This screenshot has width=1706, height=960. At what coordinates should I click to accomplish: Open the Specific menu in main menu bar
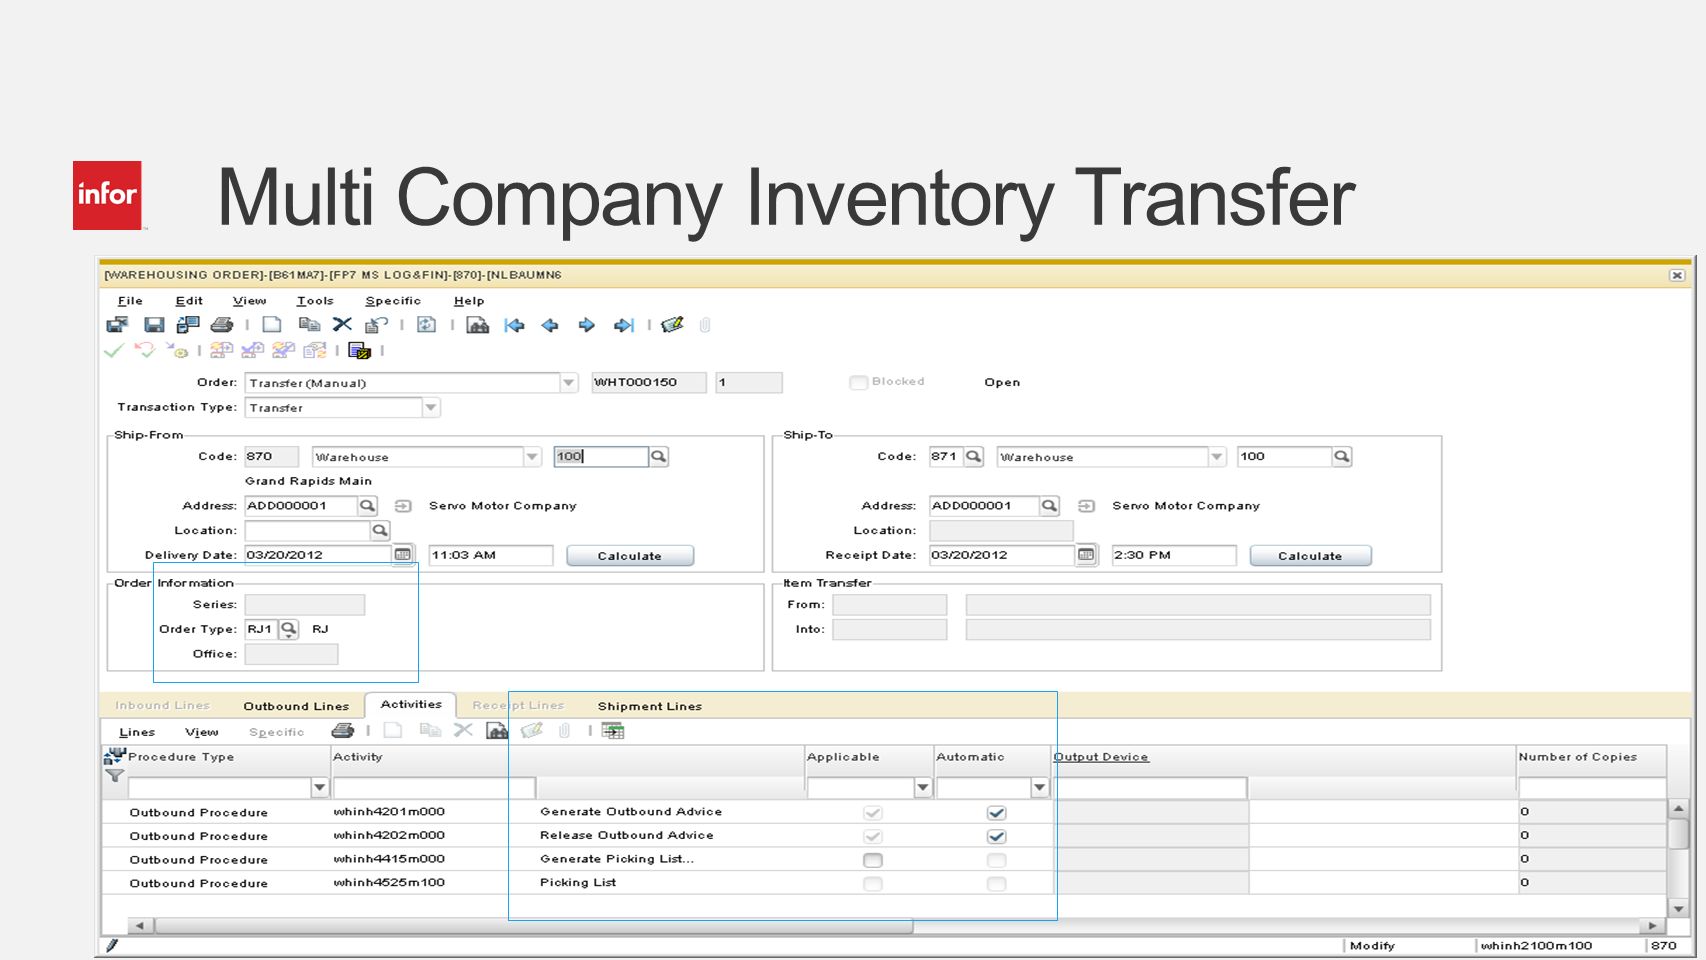tap(393, 300)
